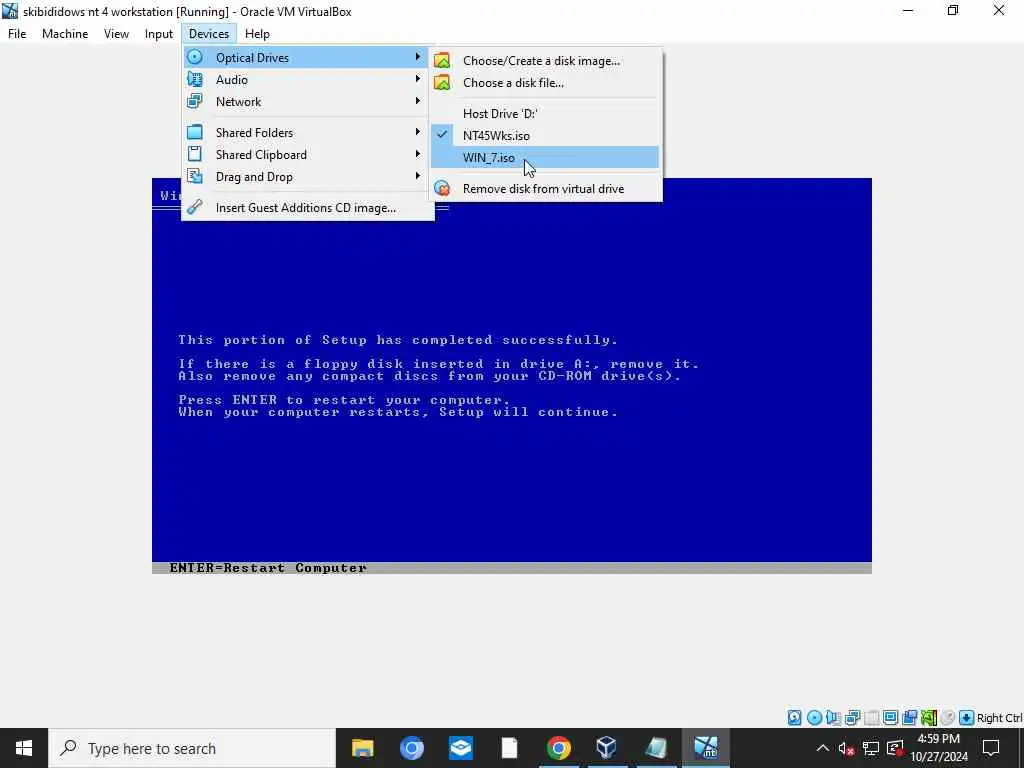The width and height of the screenshot is (1024, 768).
Task: Select Choose a disk file option
Action: [x=545, y=82]
